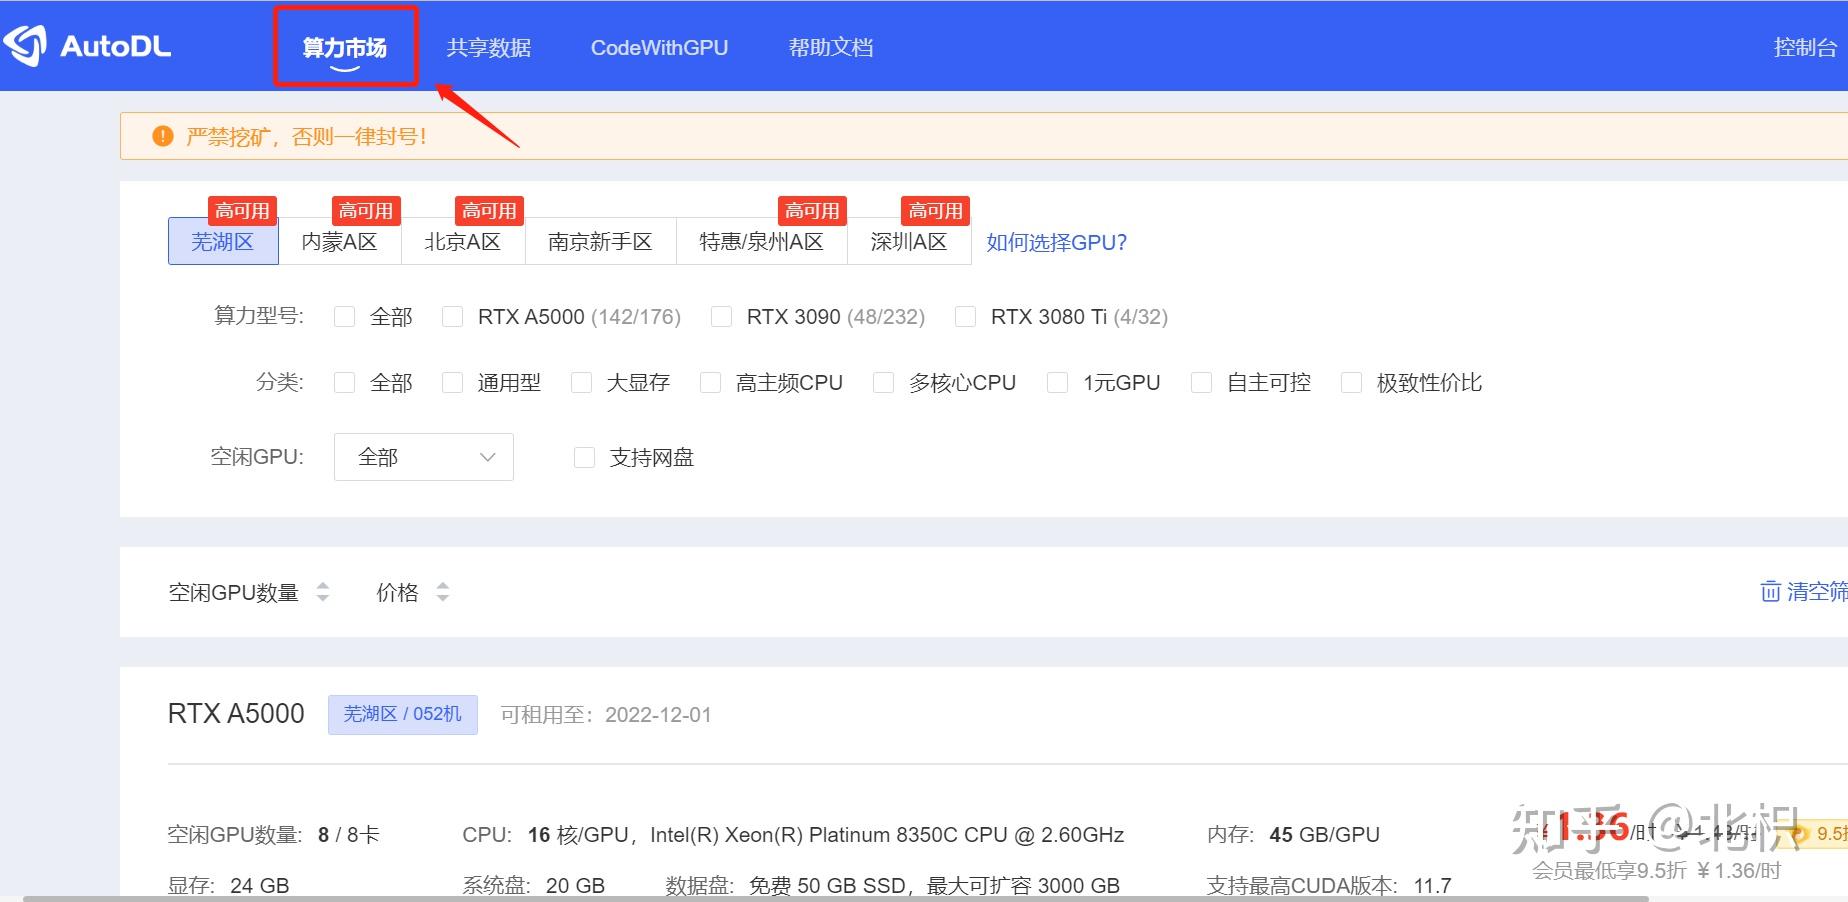
Task: Click the 空闲GPU数量 sort arrows
Action: coord(322,591)
